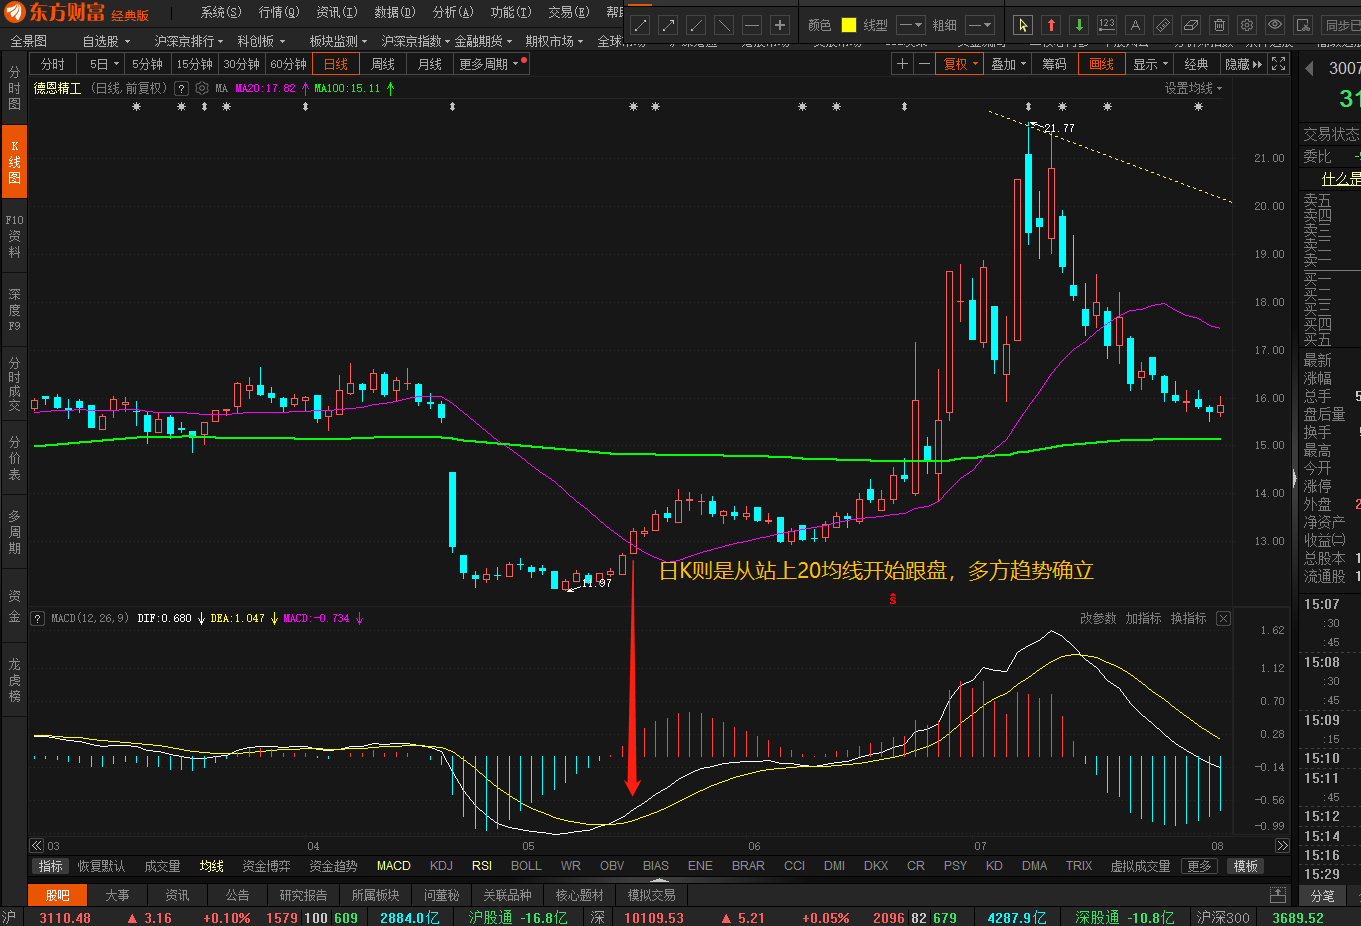
Task: Select the ruler measurement tool
Action: (1163, 25)
